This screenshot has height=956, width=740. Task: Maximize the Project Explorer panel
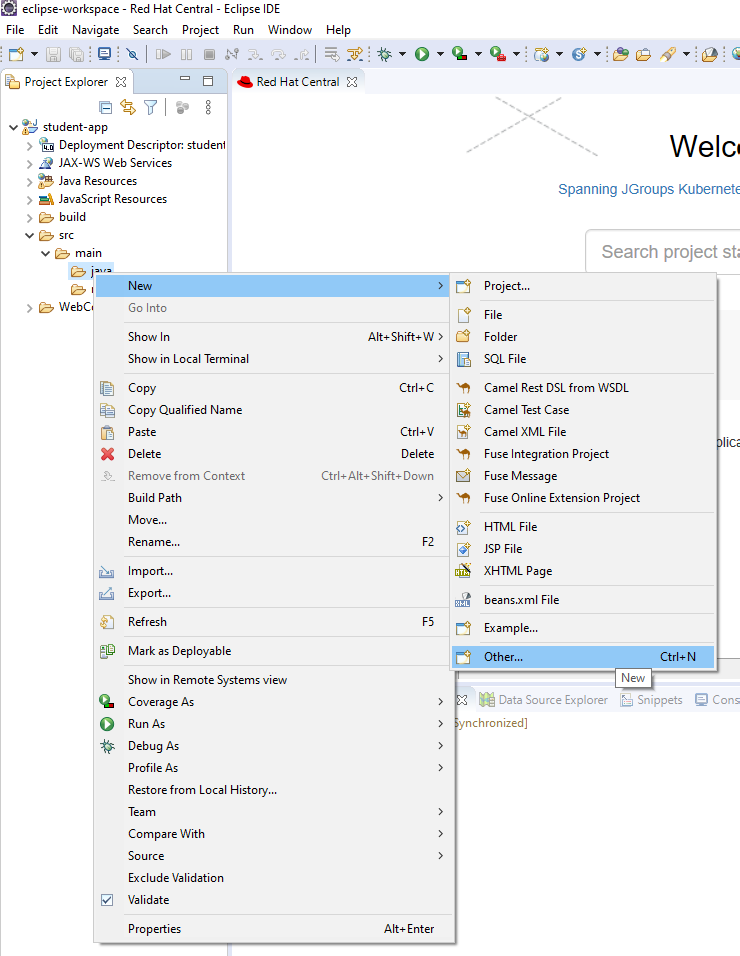point(208,80)
